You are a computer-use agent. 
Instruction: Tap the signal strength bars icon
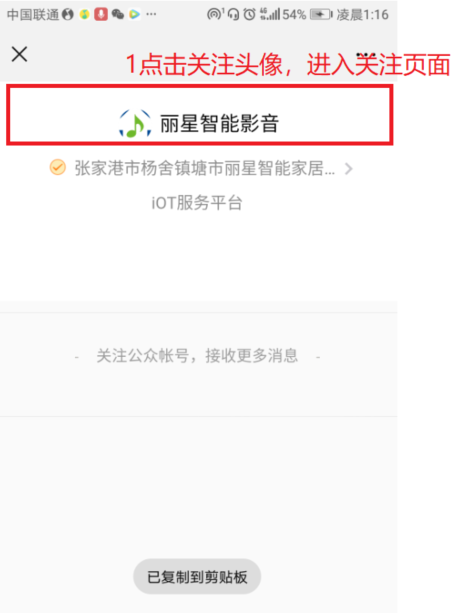point(270,14)
